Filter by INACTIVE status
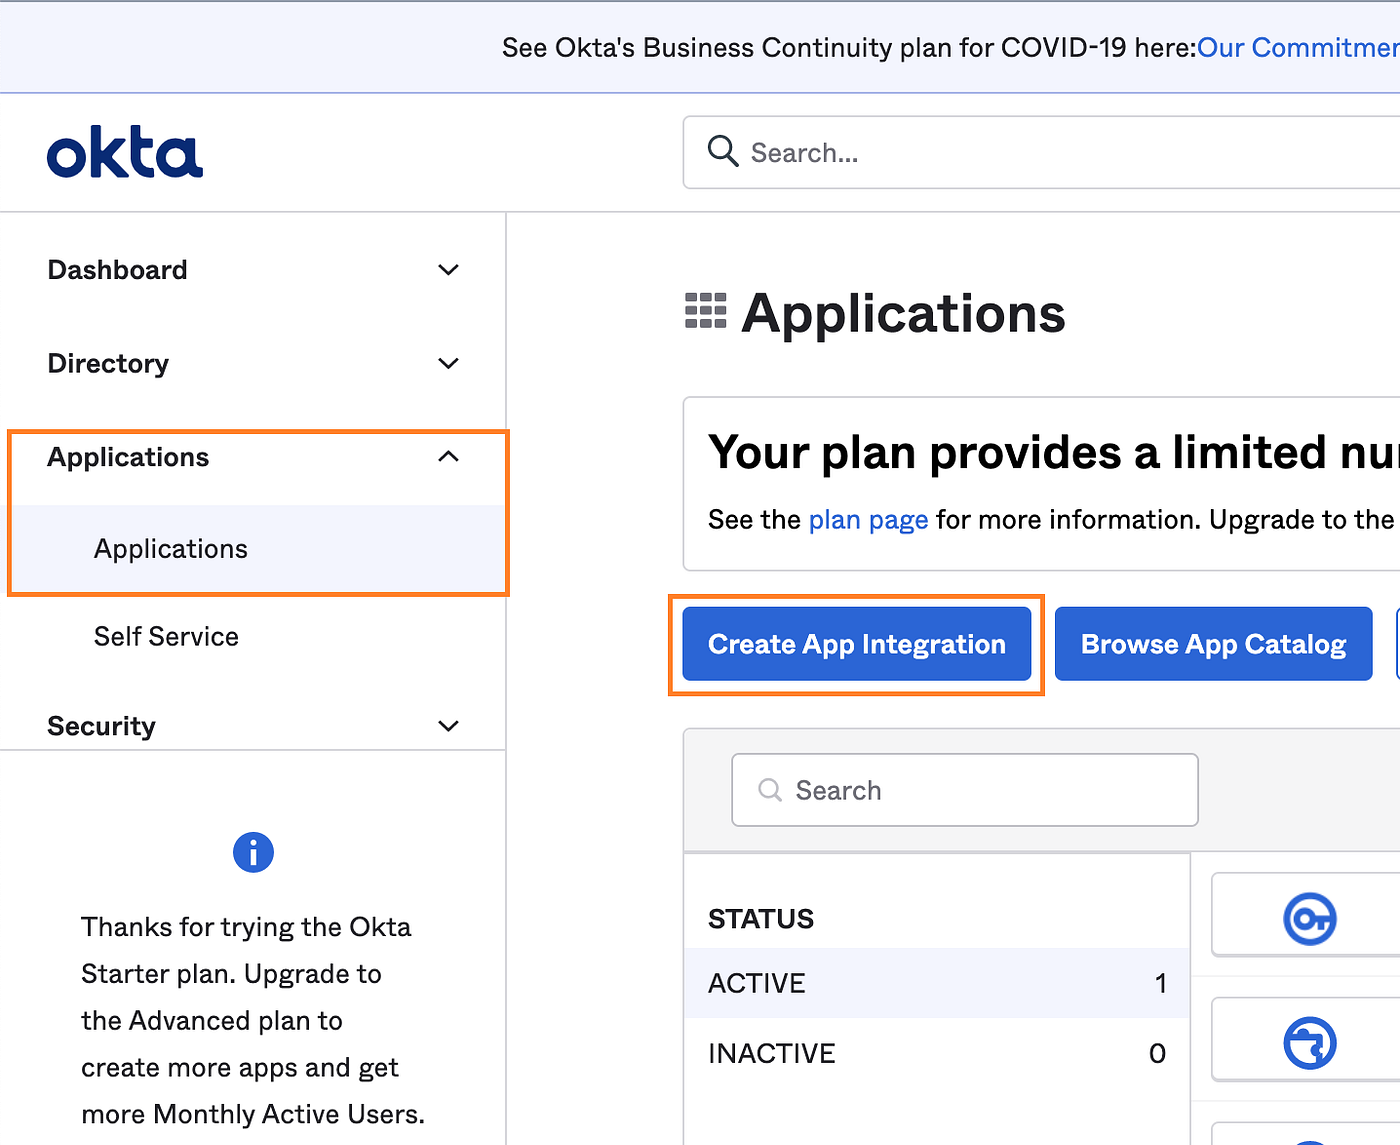Viewport: 1400px width, 1145px height. pos(937,1053)
